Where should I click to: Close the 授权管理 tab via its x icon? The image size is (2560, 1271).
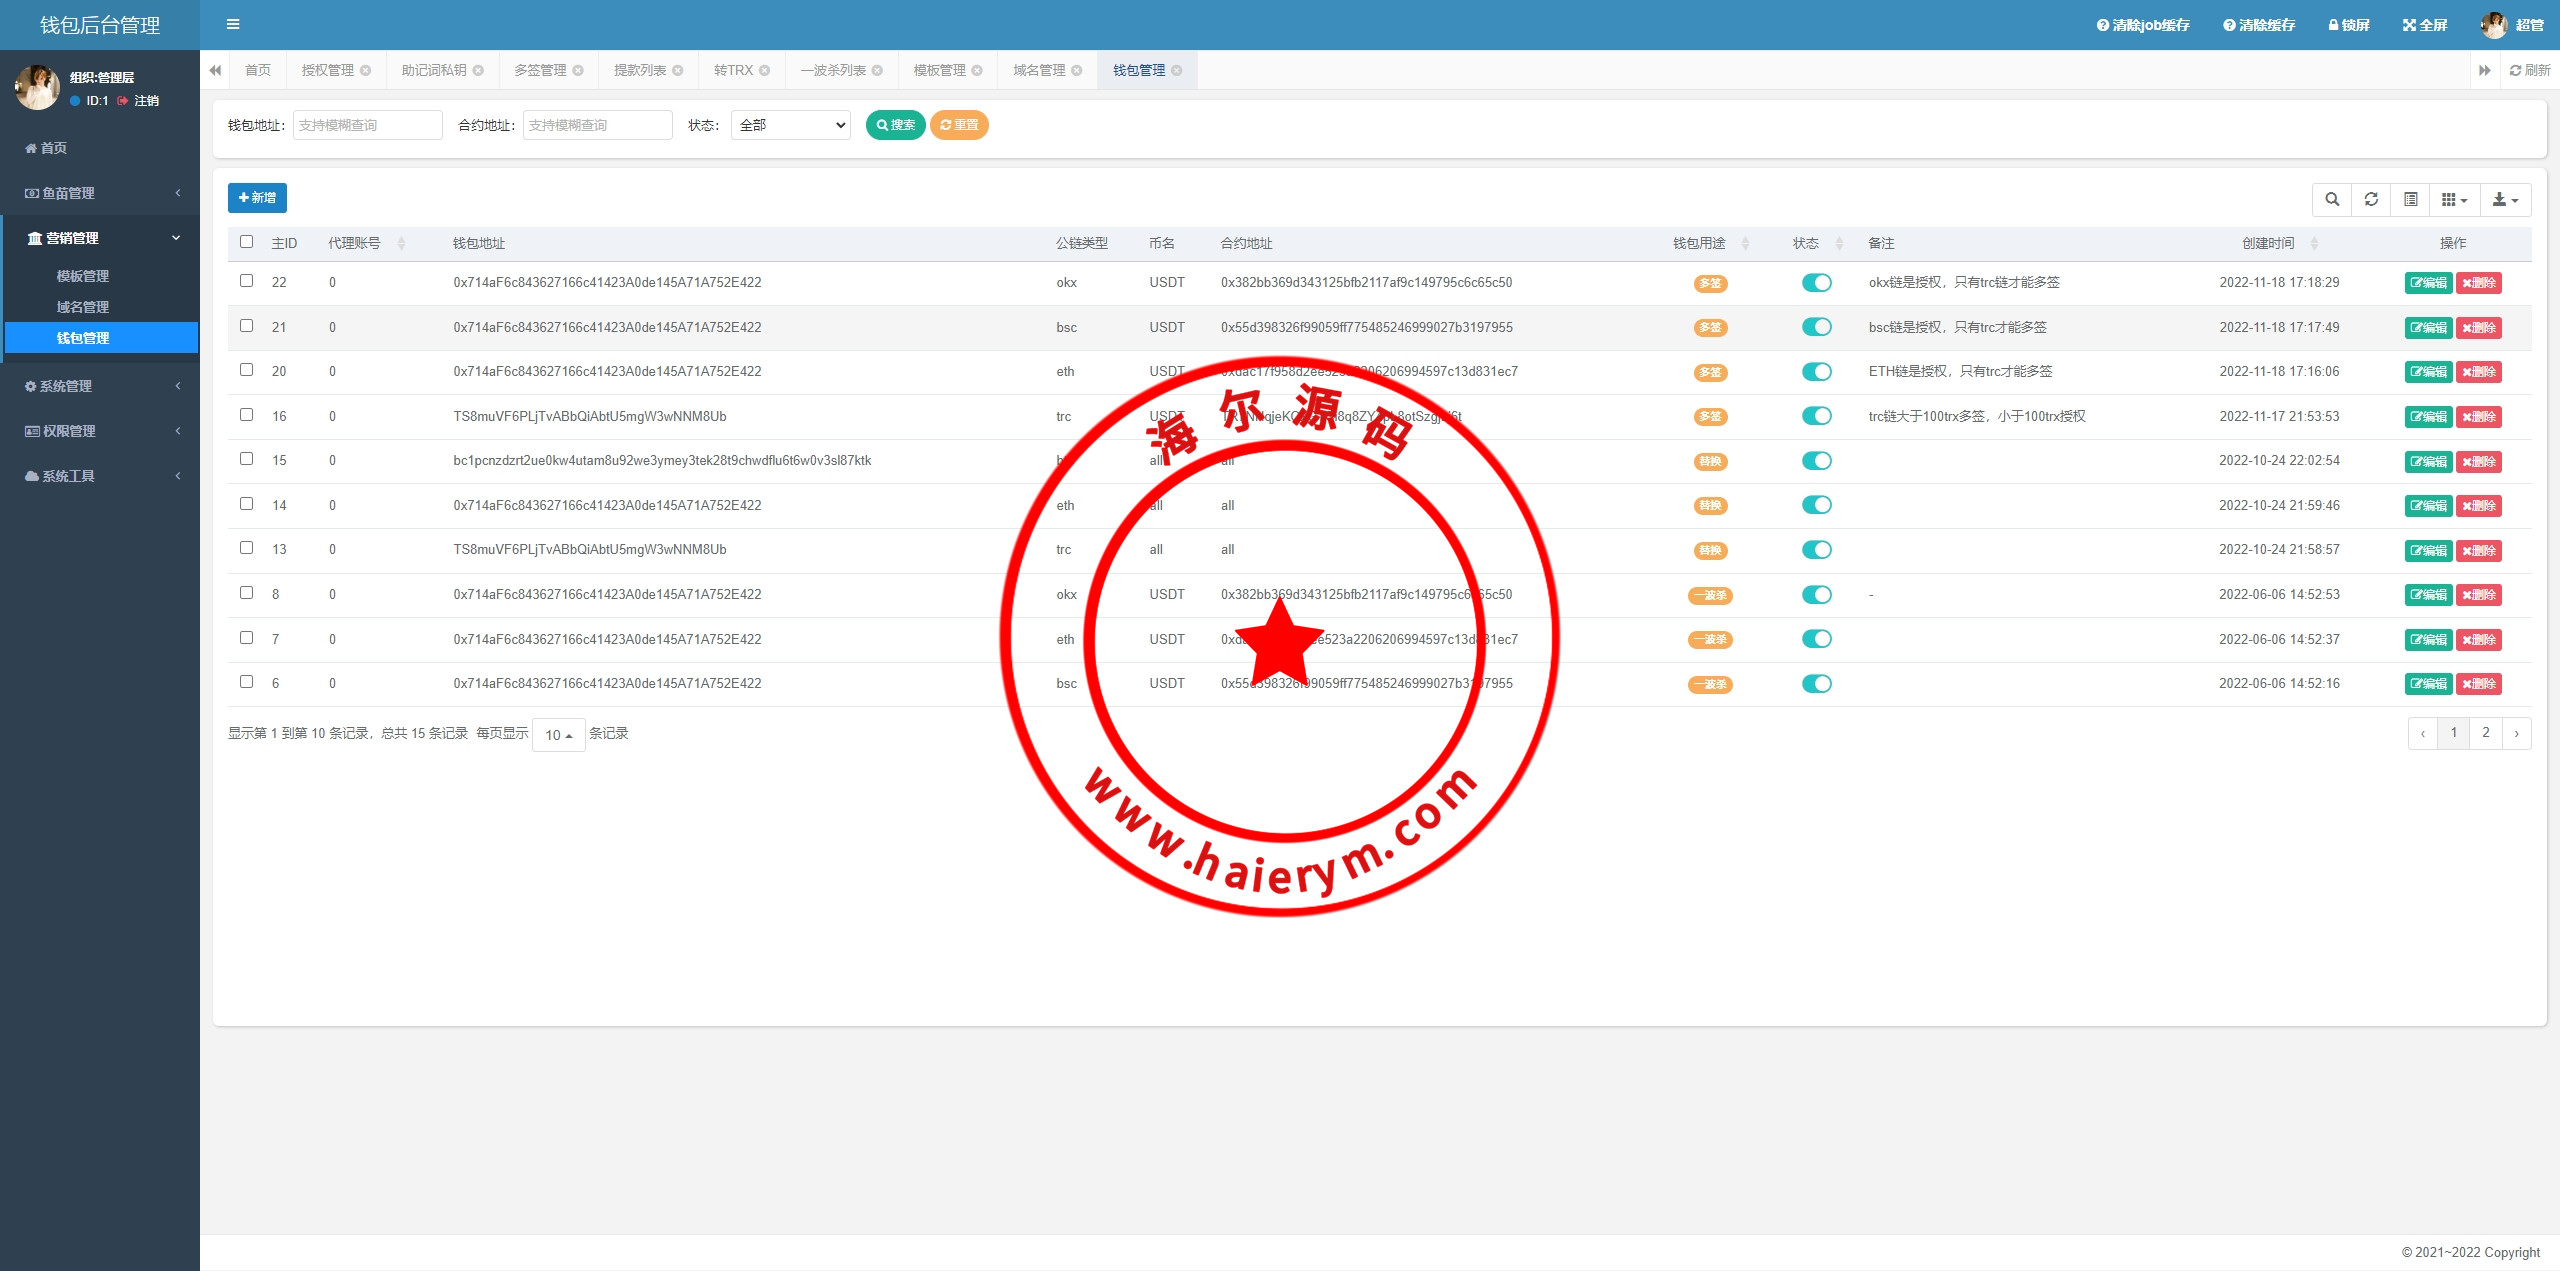click(366, 70)
